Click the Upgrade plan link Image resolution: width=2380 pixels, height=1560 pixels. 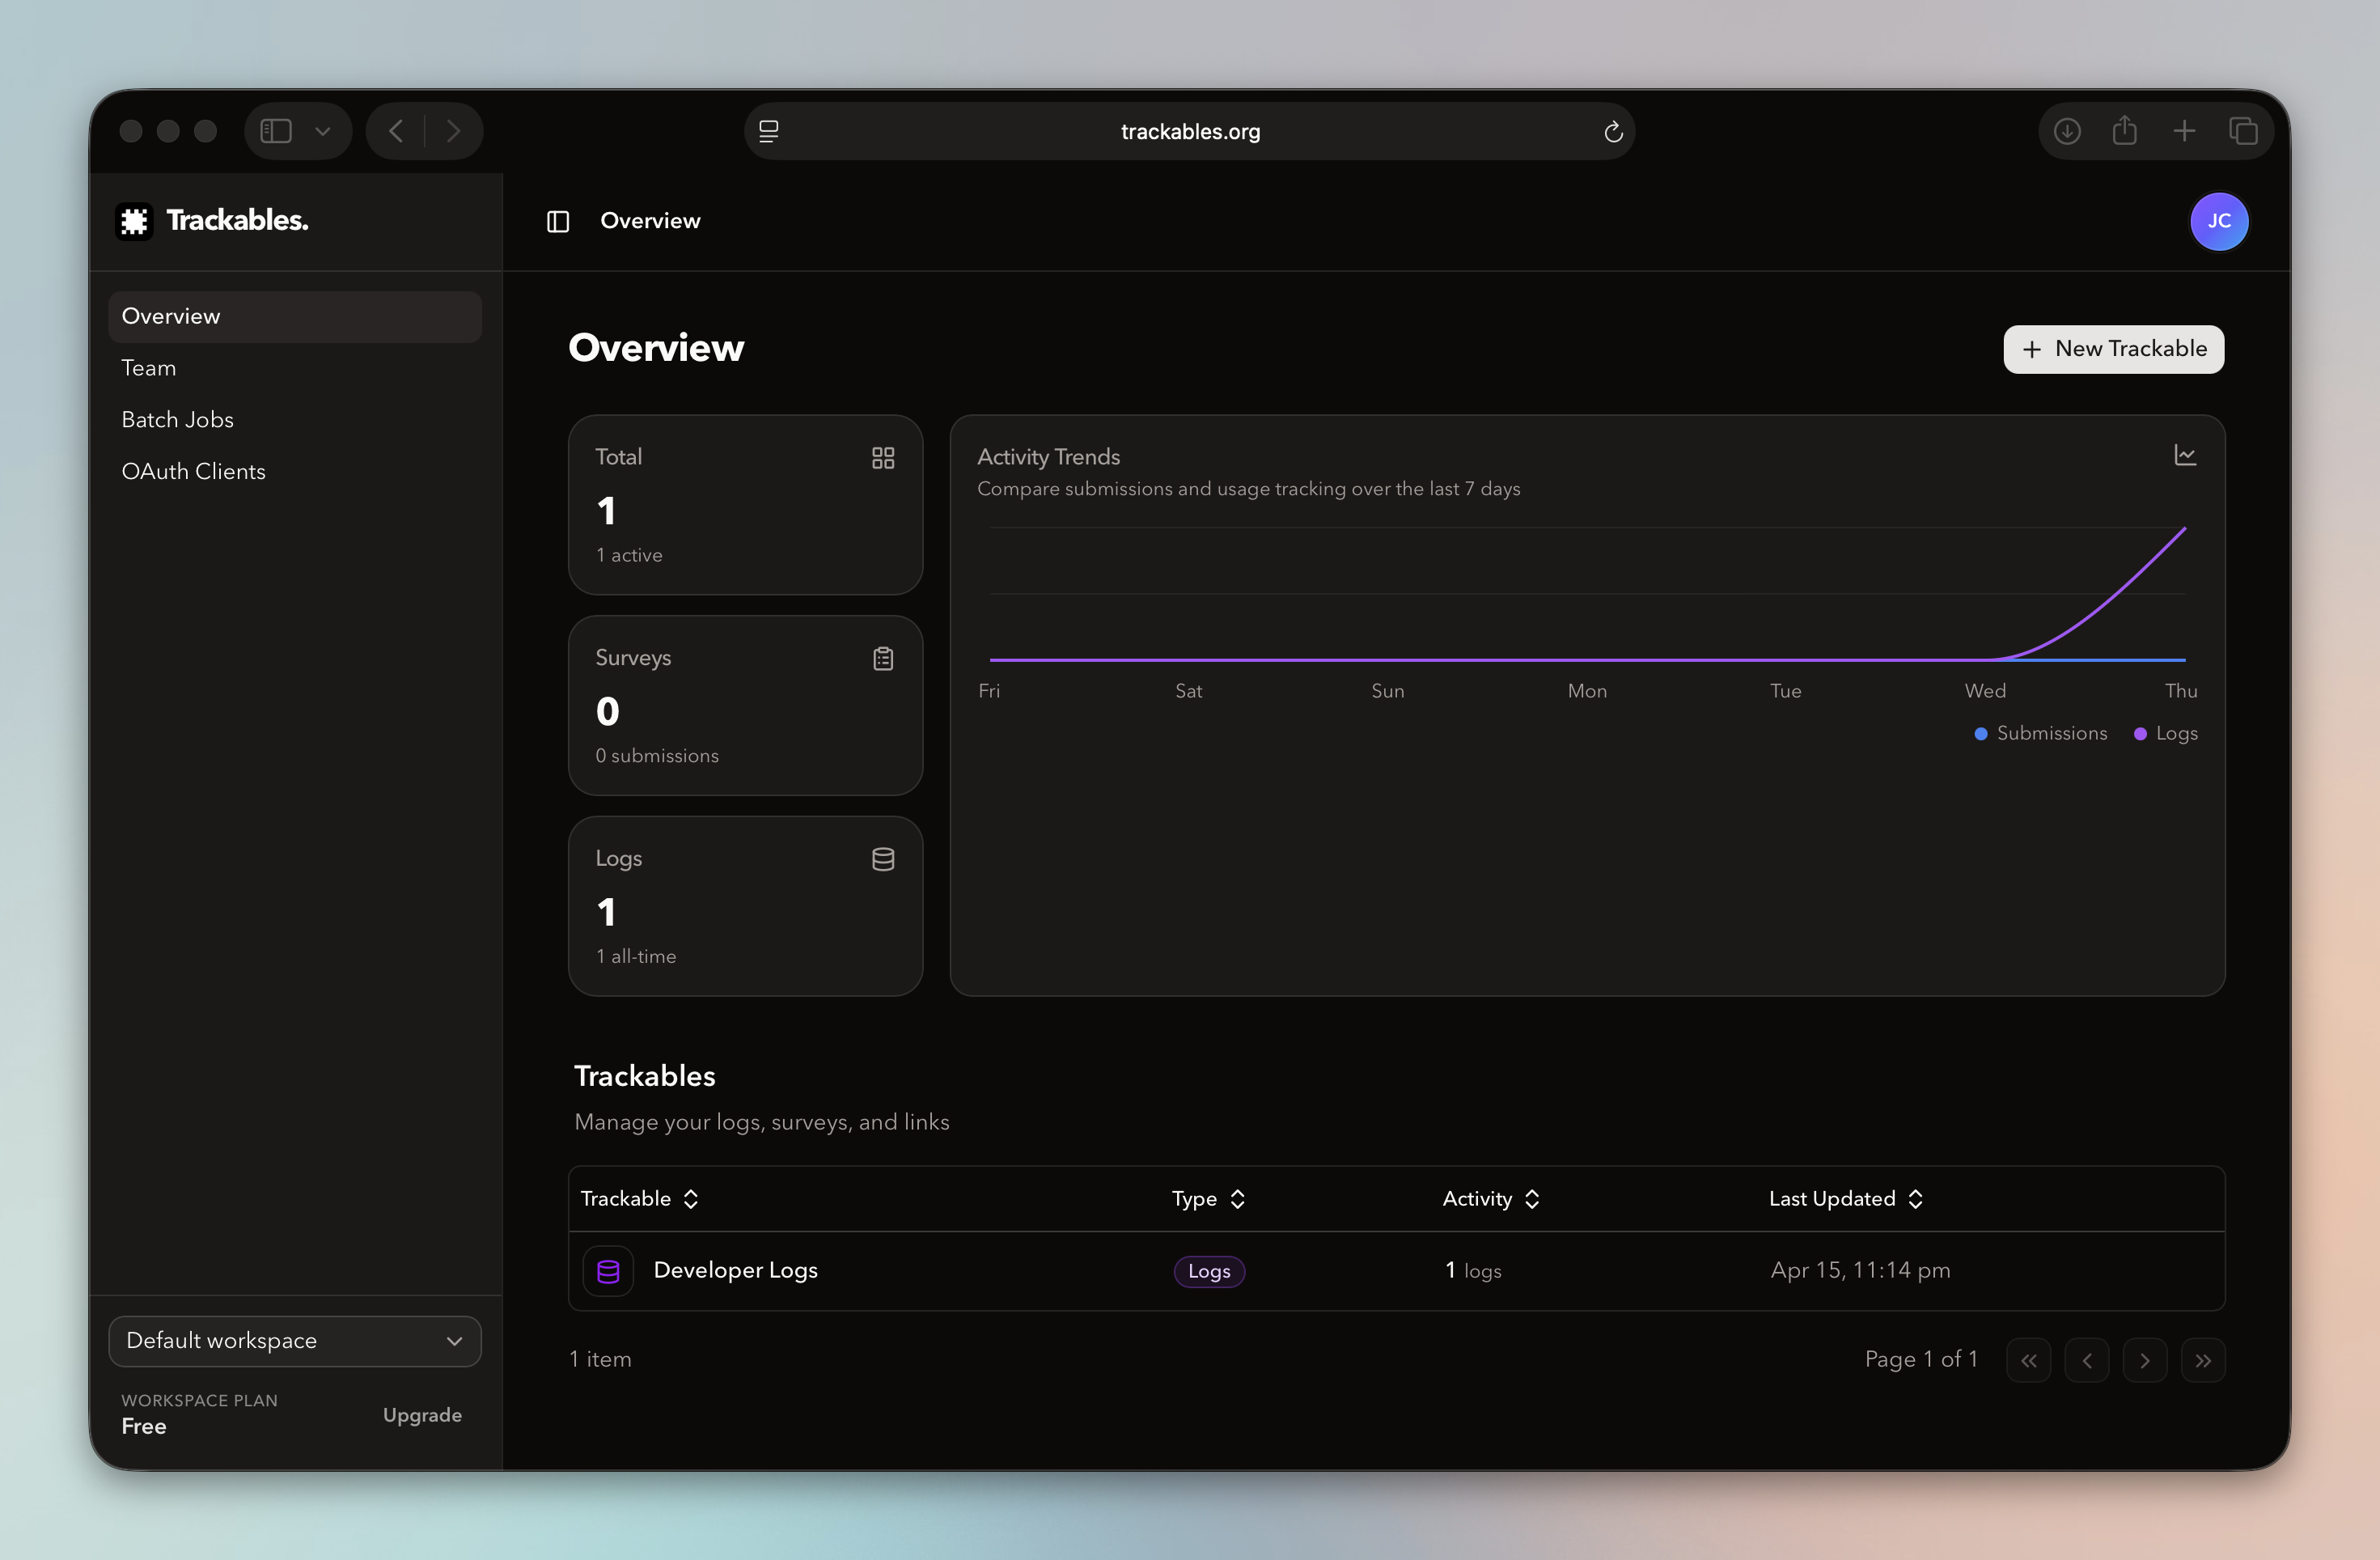(422, 1415)
